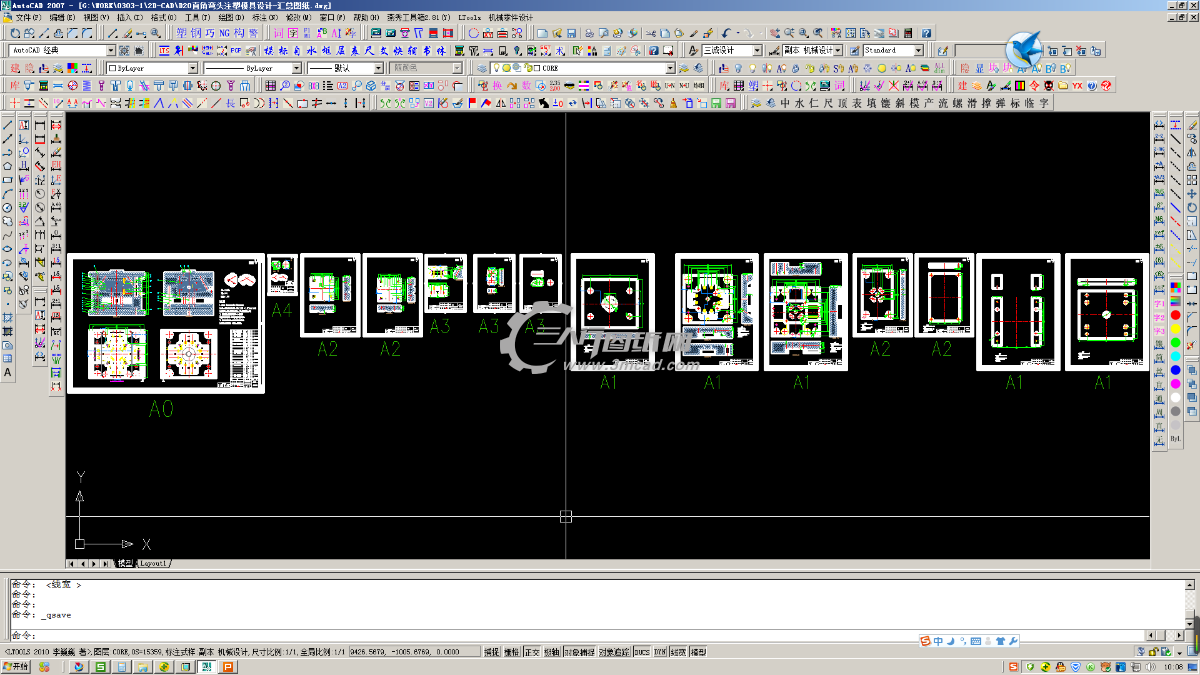Click the NG toolbar button
Image resolution: width=1200 pixels, height=675 pixels.
(224, 33)
